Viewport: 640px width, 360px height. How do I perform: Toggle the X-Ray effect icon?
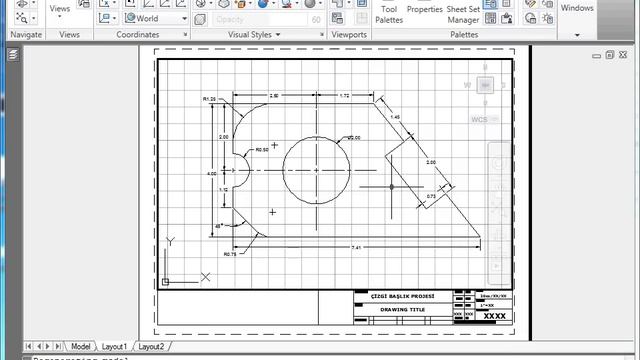(x=200, y=19)
